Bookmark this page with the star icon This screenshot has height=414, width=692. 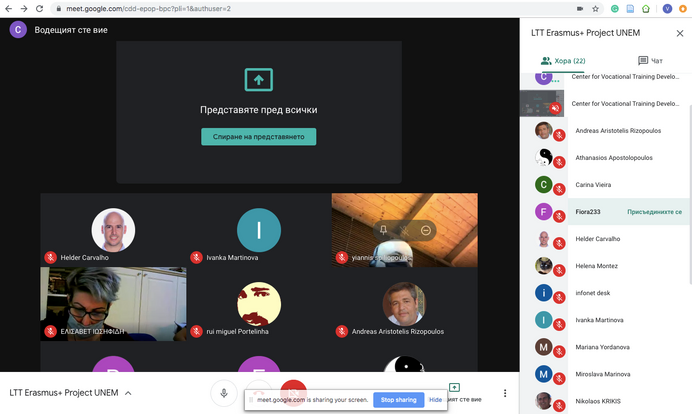[595, 8]
